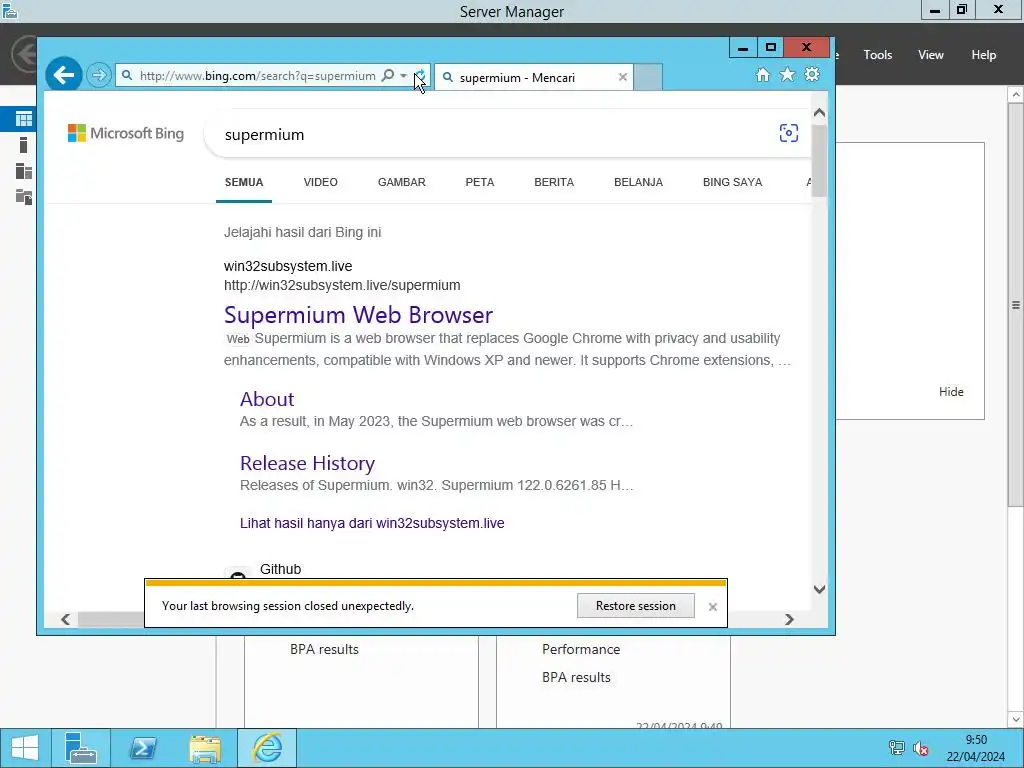This screenshot has height=768, width=1024.
Task: Open Bing visual search camera icon
Action: [788, 133]
